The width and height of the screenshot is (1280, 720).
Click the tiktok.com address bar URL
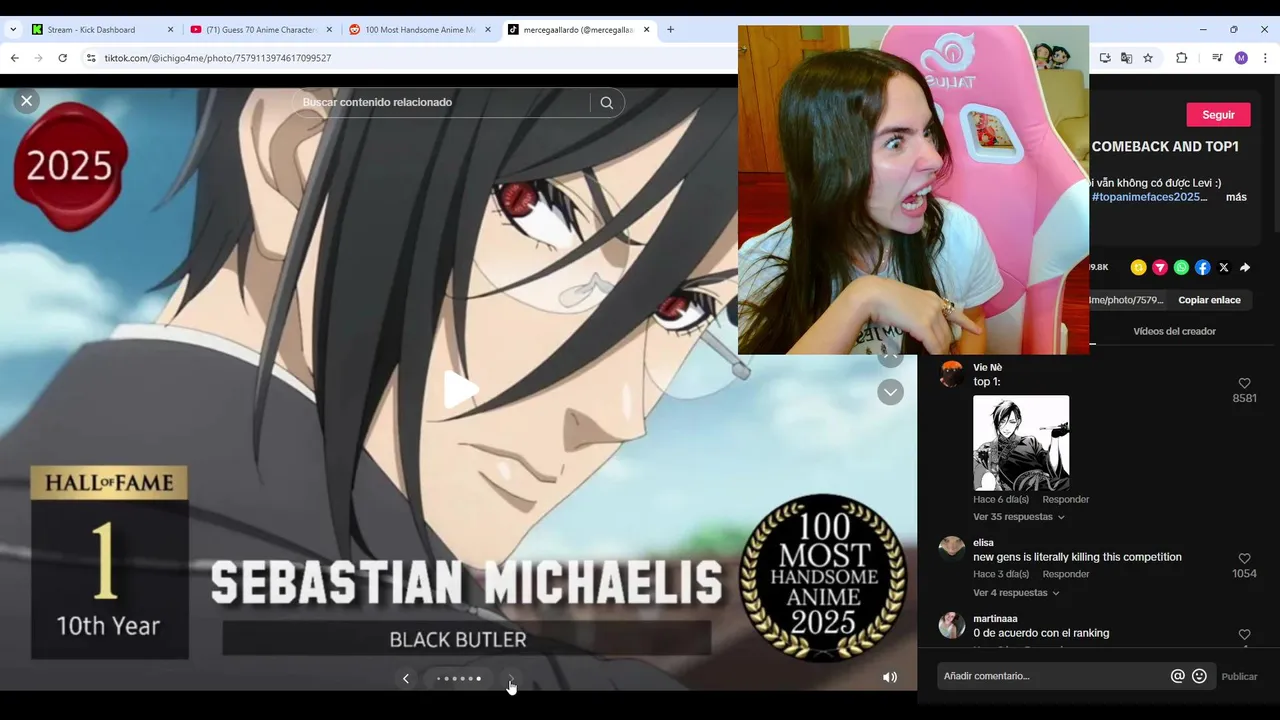218,58
